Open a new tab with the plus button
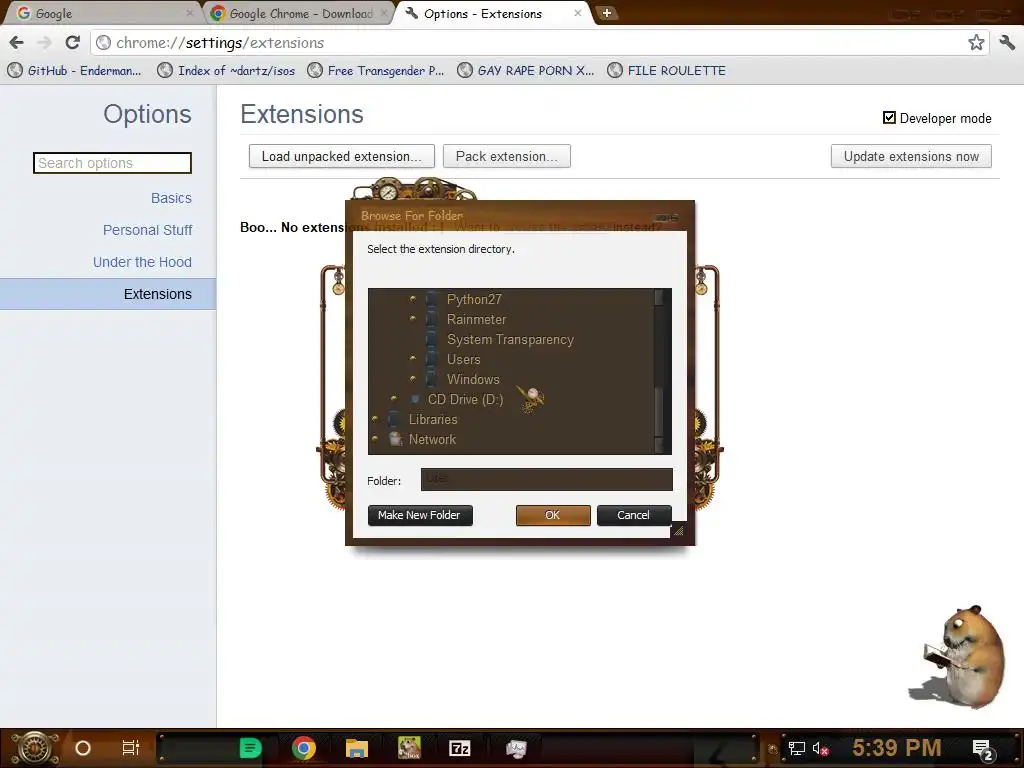 pyautogui.click(x=607, y=13)
